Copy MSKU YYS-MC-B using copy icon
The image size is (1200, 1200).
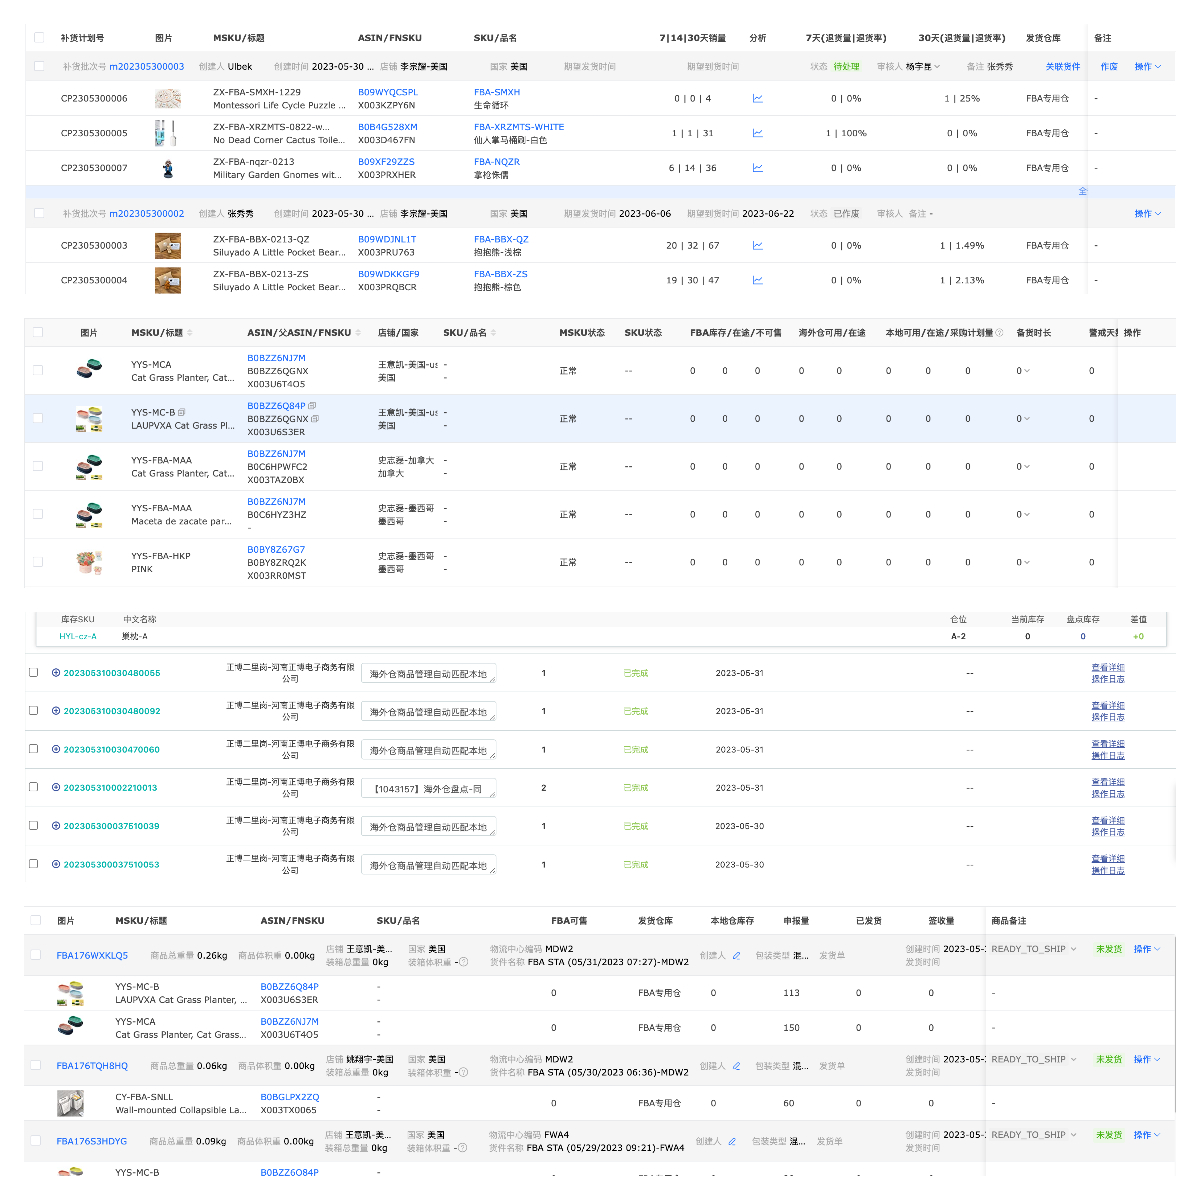[x=181, y=412]
